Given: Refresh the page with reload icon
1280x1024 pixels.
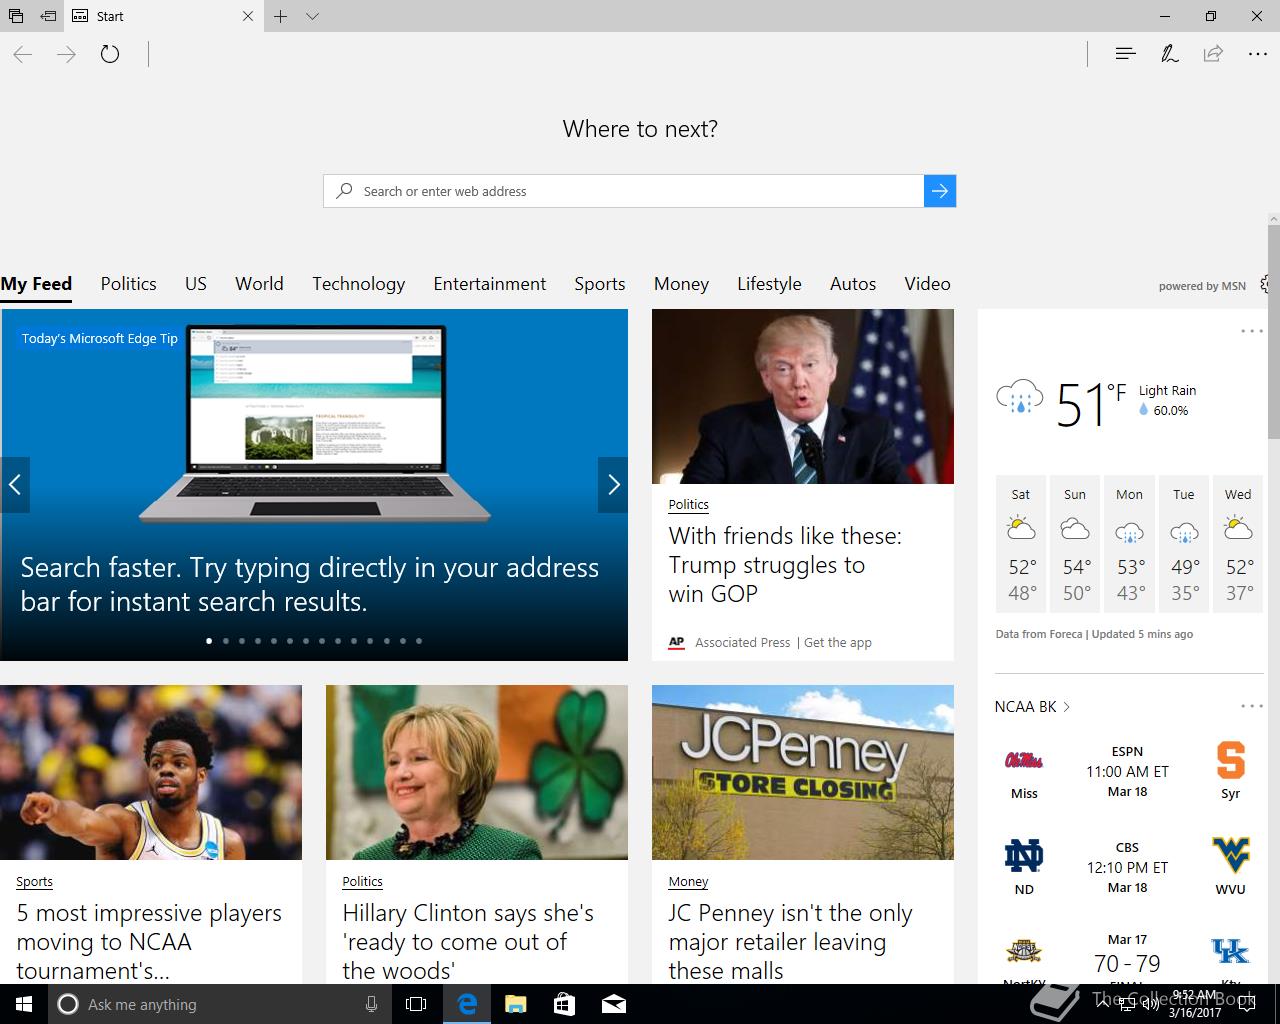Looking at the screenshot, I should [110, 54].
